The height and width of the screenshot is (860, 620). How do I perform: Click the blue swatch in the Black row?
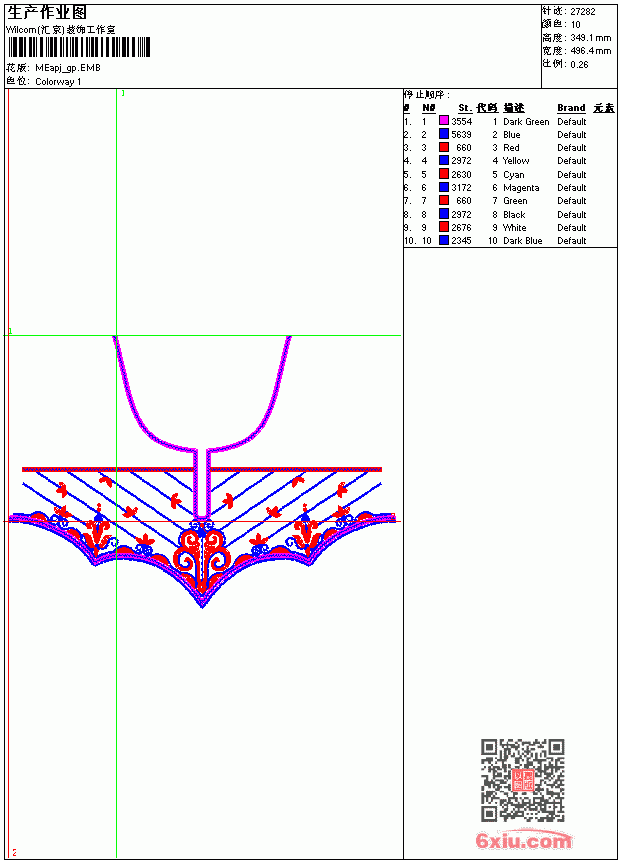pyautogui.click(x=444, y=214)
